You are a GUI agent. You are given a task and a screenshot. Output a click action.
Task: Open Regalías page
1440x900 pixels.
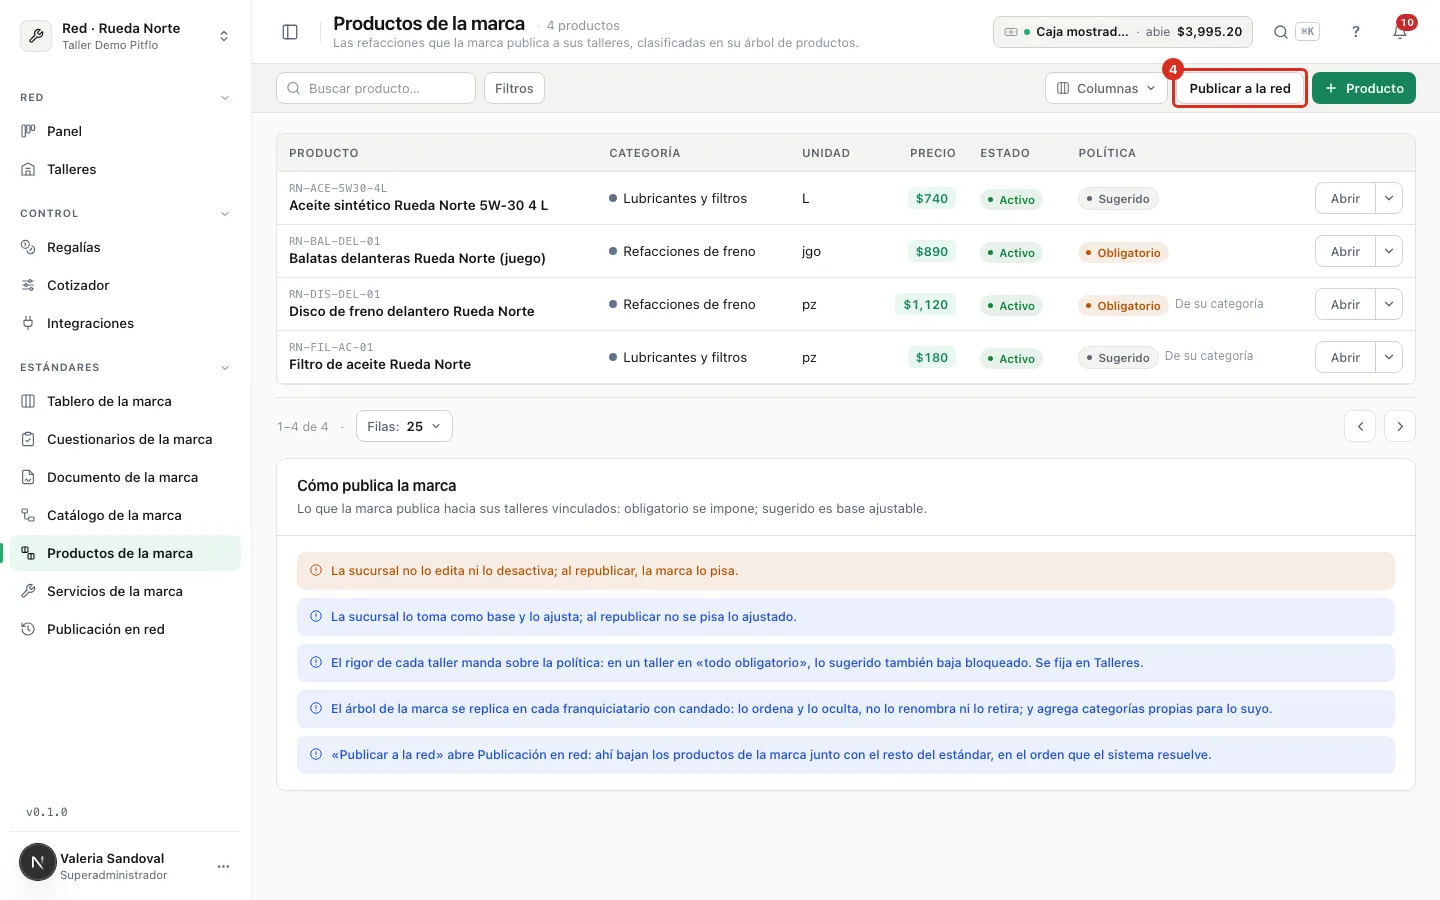125,247
